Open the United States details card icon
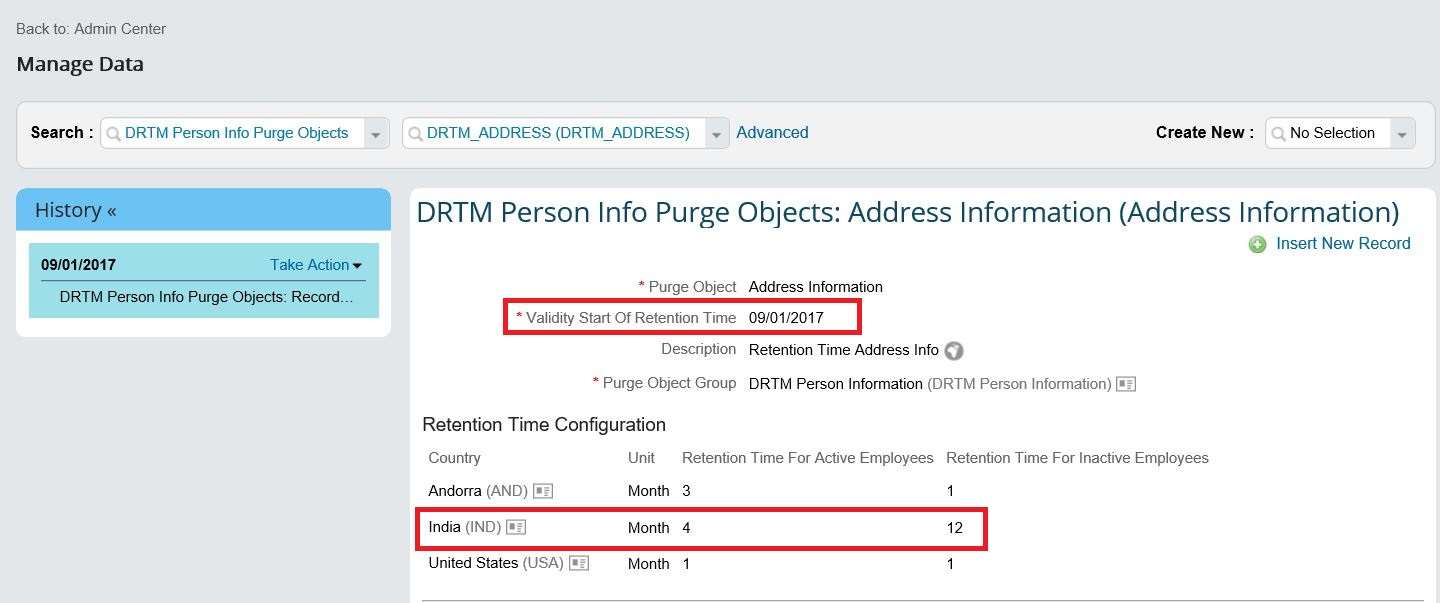1440x603 pixels. pos(579,563)
